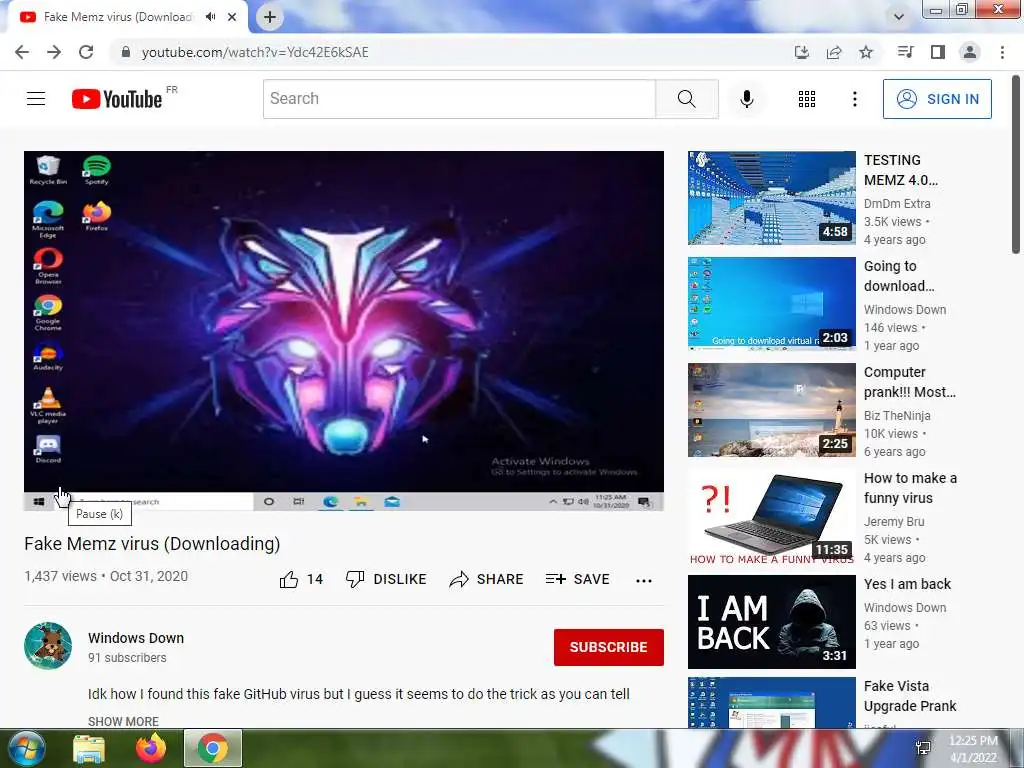Click the Computer prank!!! Most… title

point(910,382)
